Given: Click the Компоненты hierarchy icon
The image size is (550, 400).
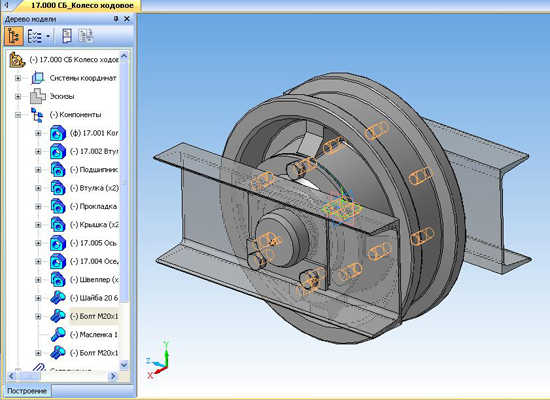Looking at the screenshot, I should point(37,115).
